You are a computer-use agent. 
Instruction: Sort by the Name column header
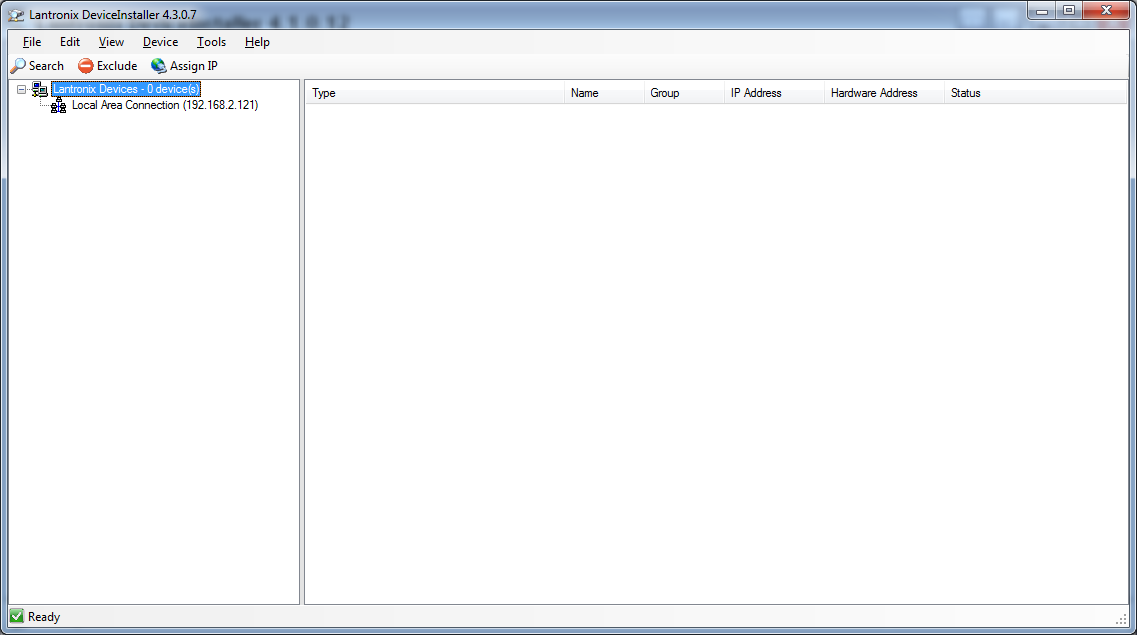click(604, 93)
